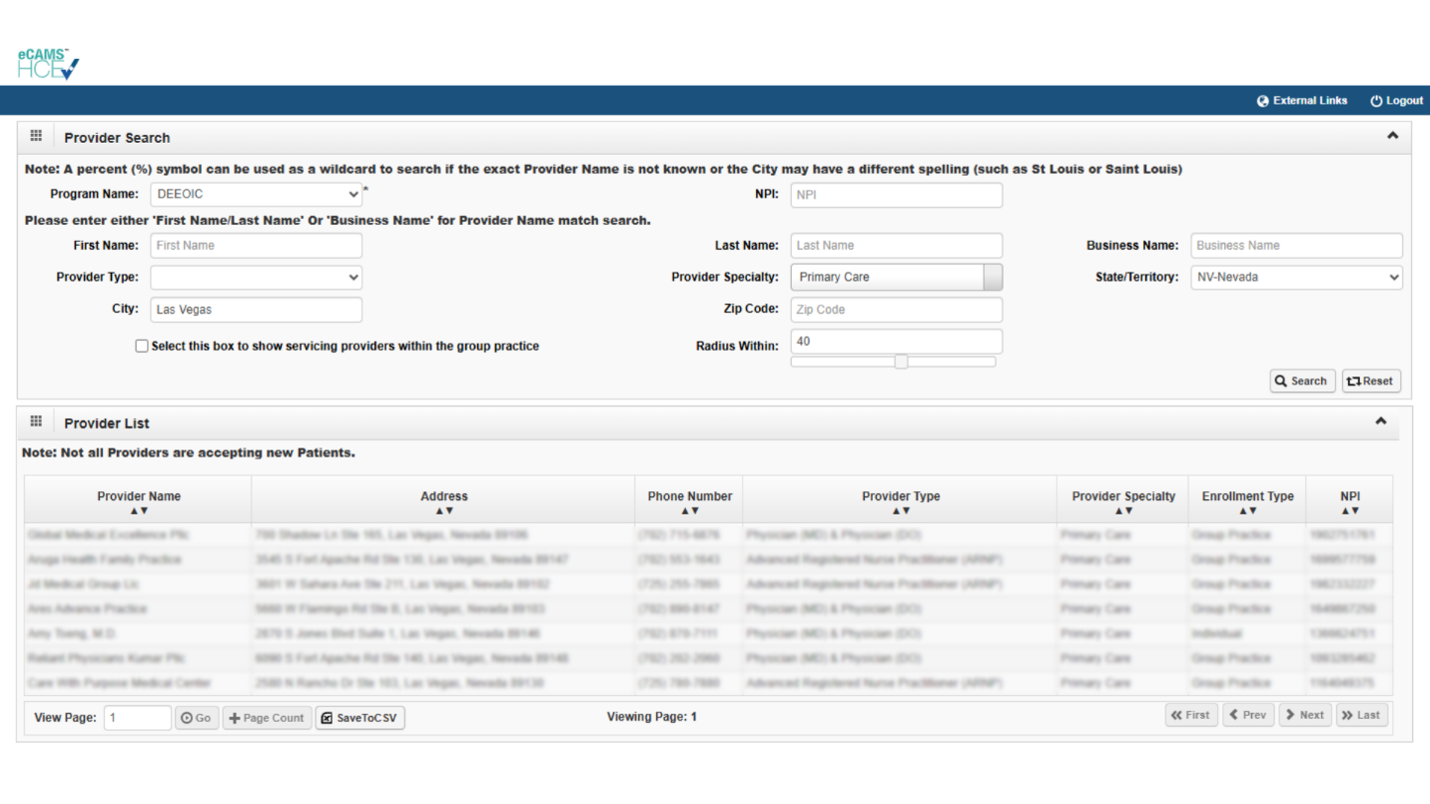Open the State/Territory dropdown
1430x804 pixels.
(1296, 277)
